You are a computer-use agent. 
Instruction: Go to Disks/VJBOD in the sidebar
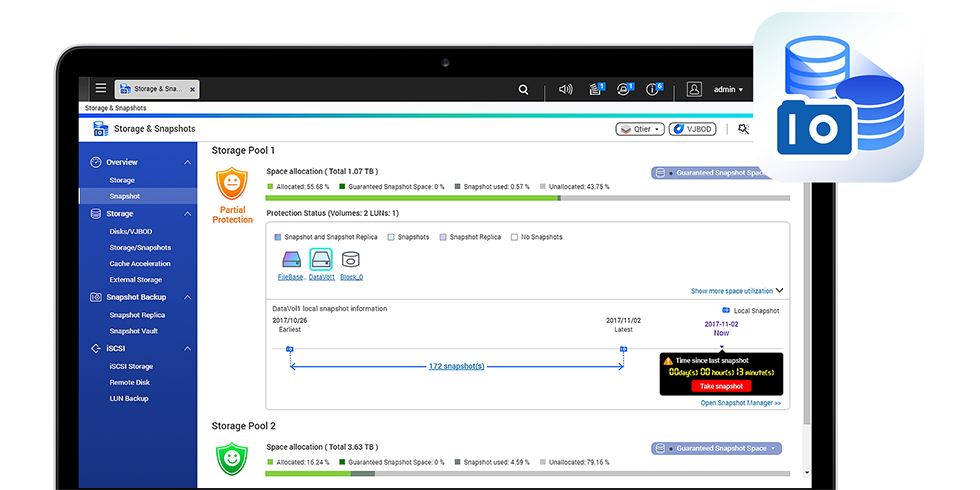[x=131, y=231]
